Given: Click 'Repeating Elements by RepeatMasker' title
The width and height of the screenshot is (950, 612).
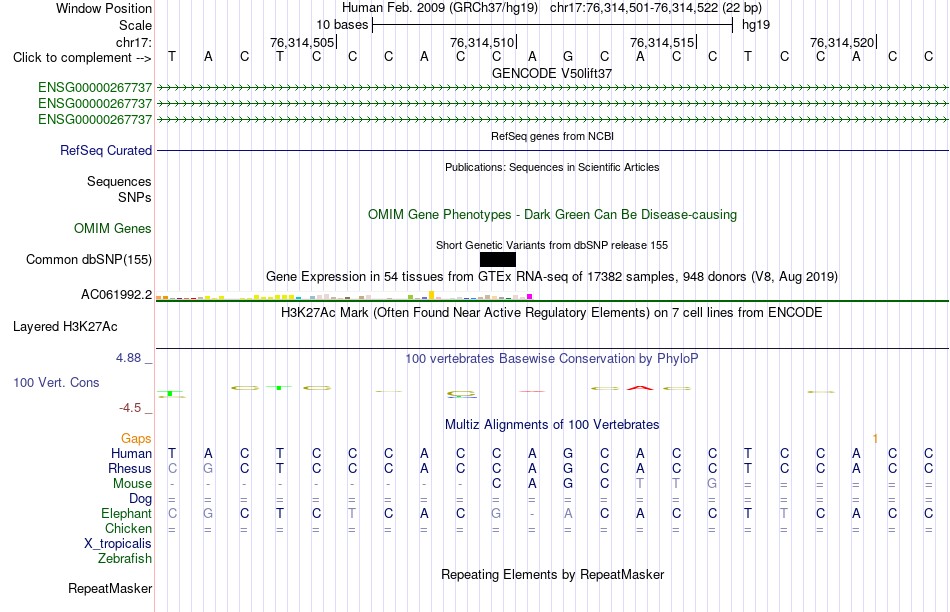Looking at the screenshot, I should click(553, 574).
